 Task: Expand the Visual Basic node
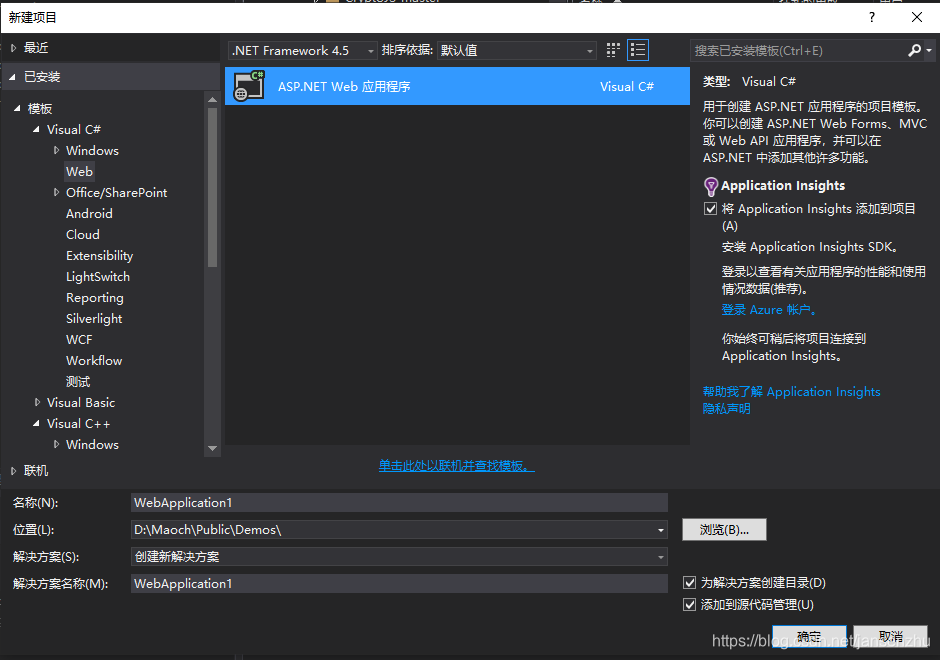pos(37,403)
